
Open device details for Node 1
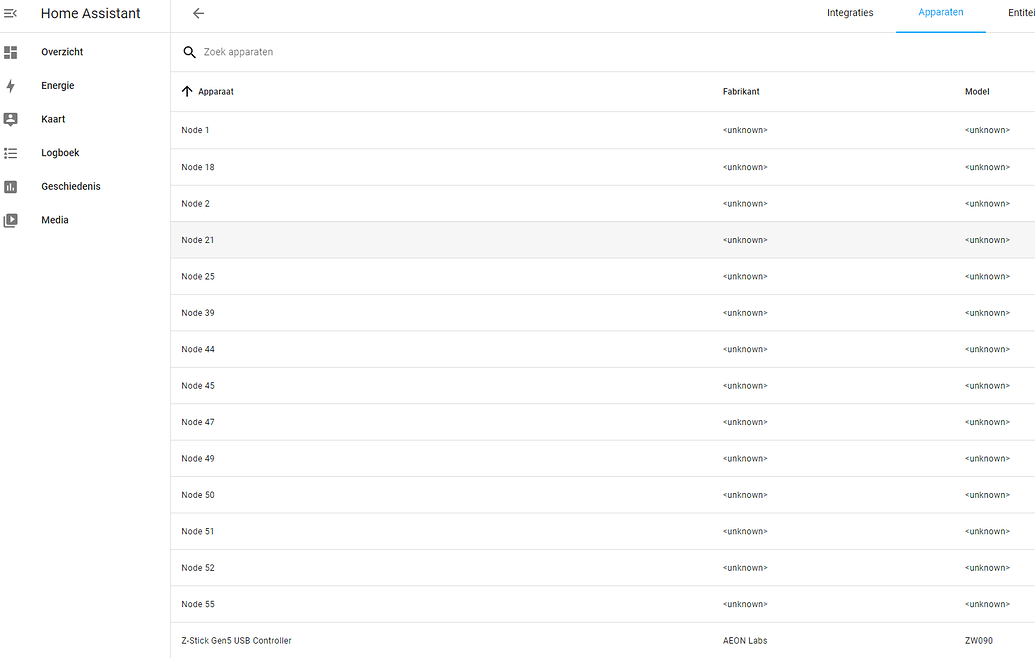click(x=195, y=130)
